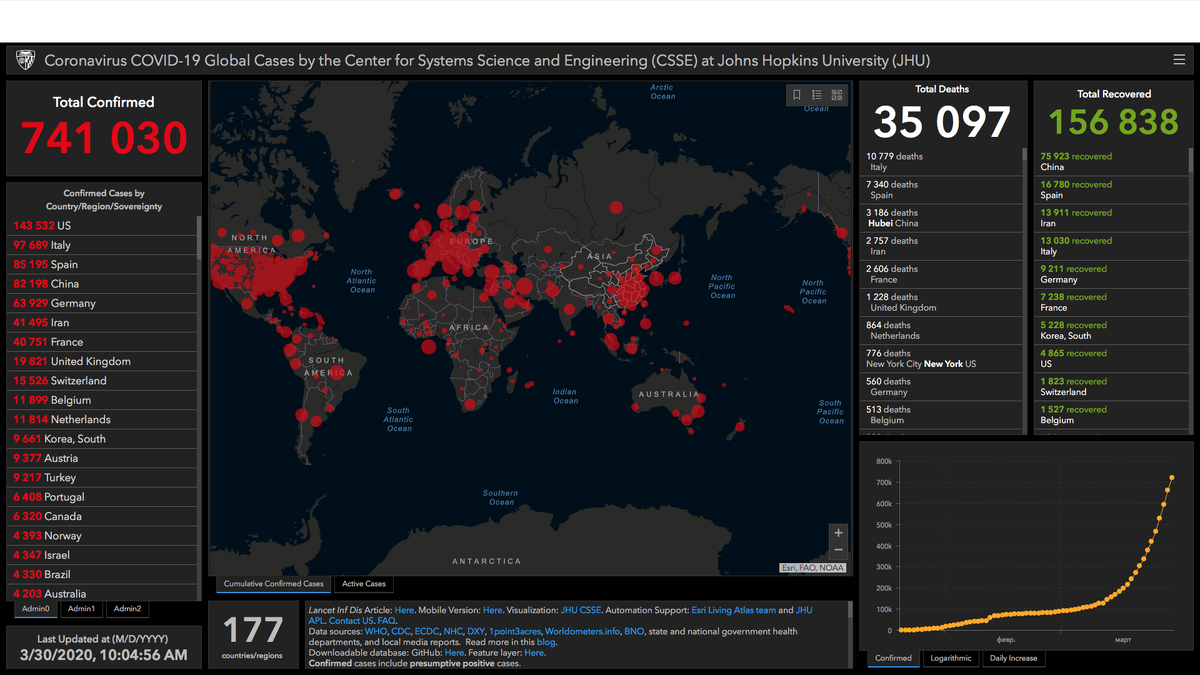This screenshot has height=675, width=1200.
Task: Select the Admin1 tab
Action: click(x=82, y=608)
